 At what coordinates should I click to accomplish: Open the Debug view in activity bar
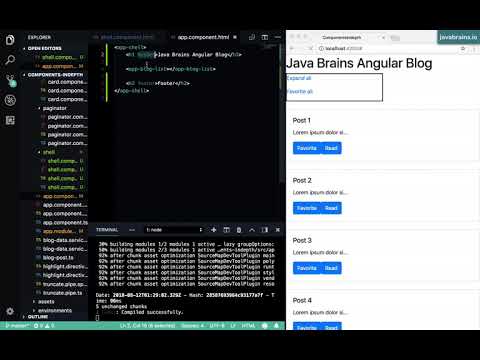(x=10, y=100)
